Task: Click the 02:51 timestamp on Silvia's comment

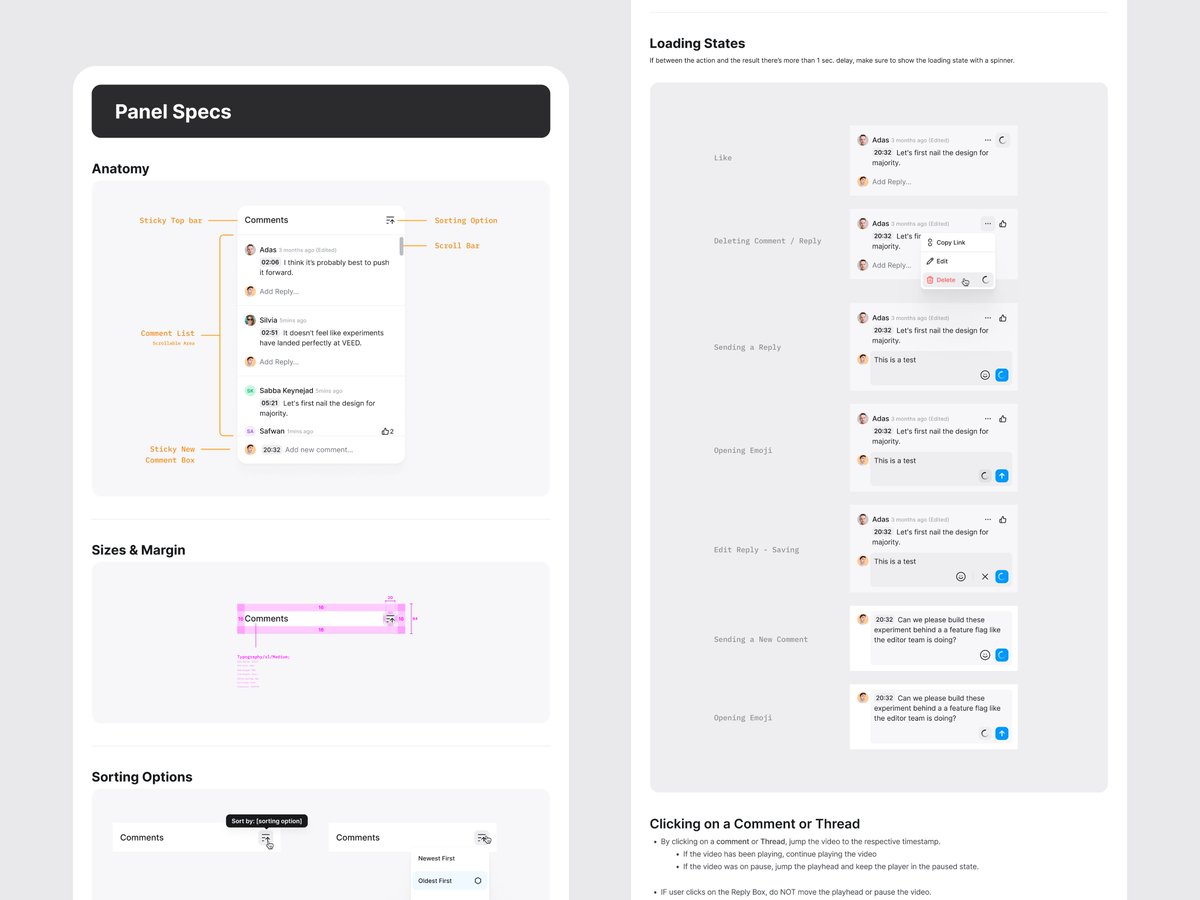Action: [x=270, y=333]
